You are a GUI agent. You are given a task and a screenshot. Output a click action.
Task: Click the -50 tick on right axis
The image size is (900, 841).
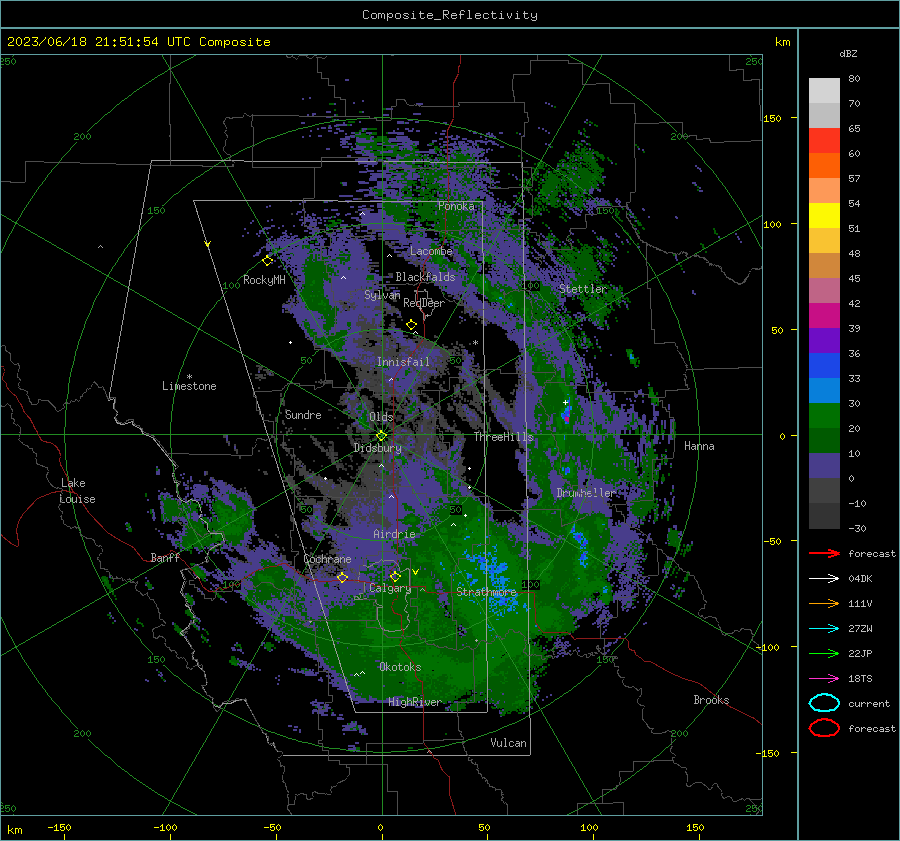pyautogui.click(x=772, y=541)
